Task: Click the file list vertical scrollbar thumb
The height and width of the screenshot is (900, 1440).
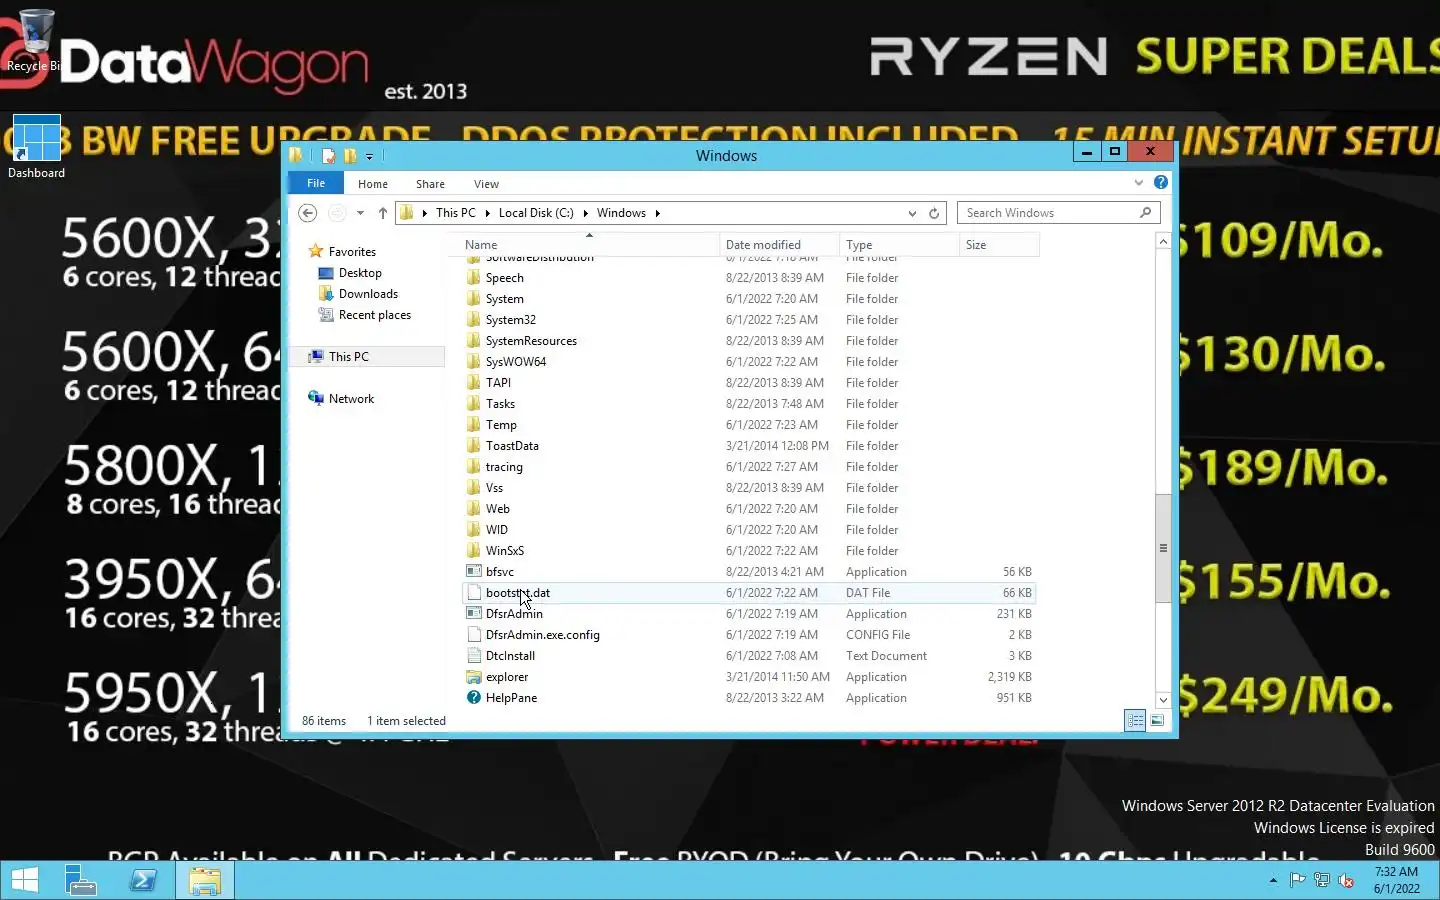Action: pos(1163,548)
